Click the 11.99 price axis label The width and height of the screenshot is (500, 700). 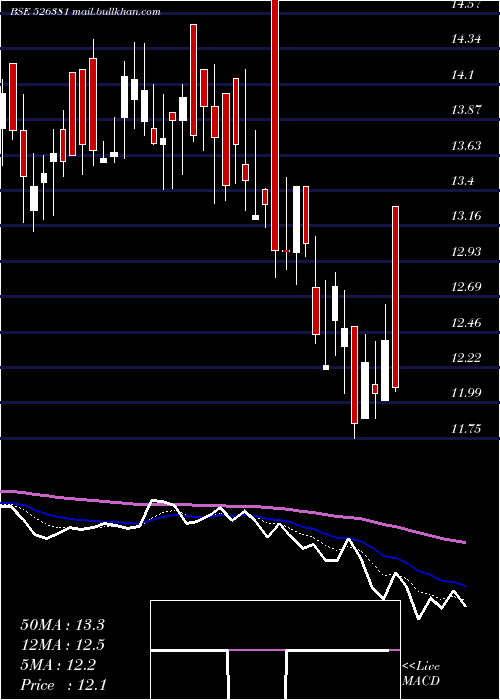pos(466,393)
